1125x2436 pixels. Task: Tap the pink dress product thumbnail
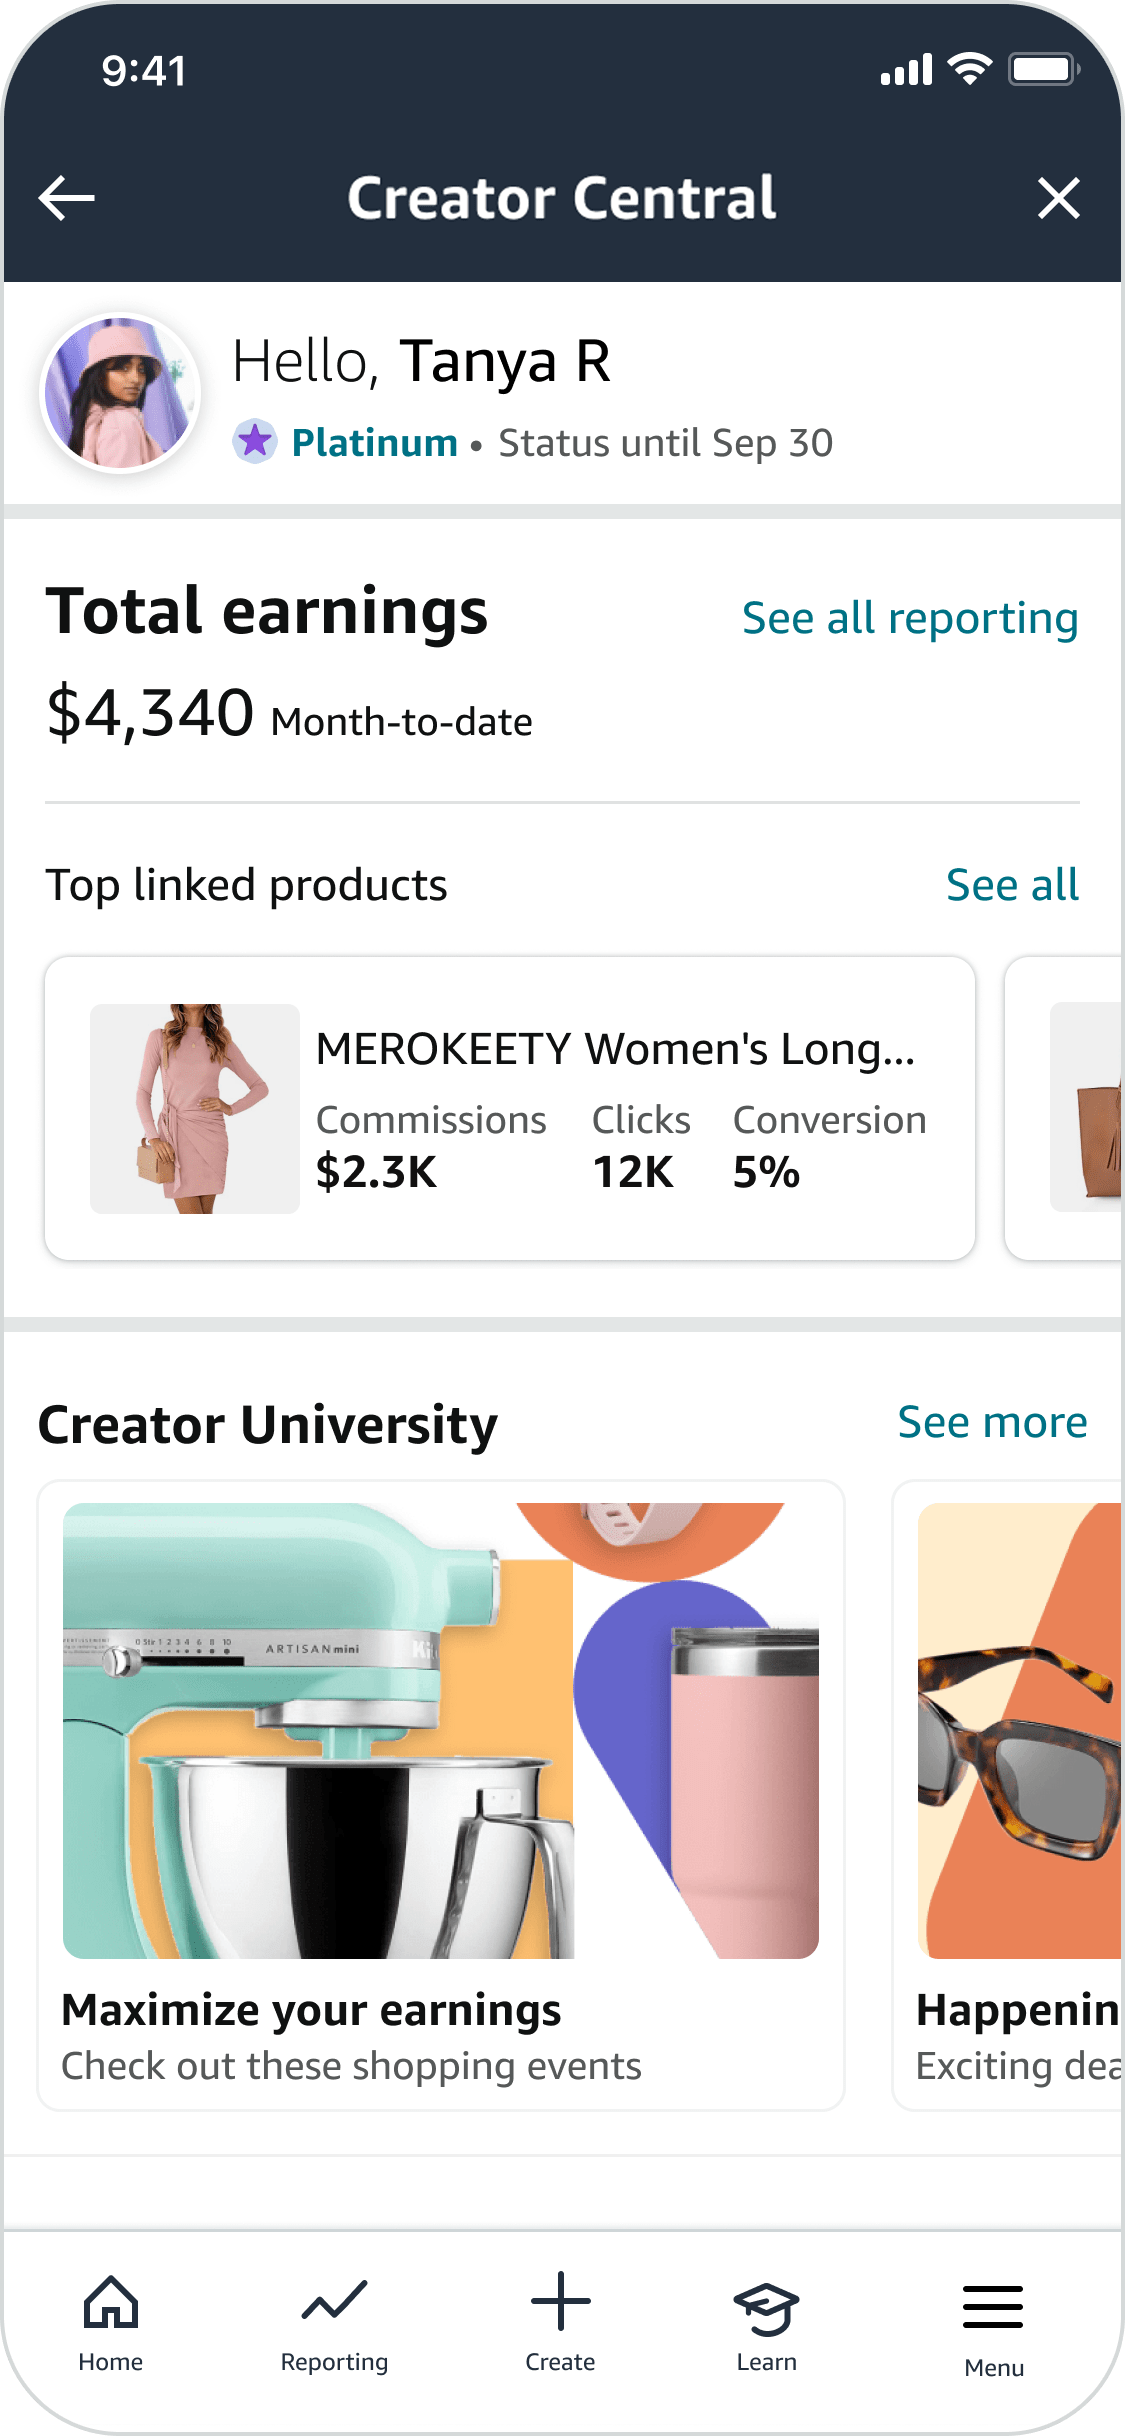pos(195,1108)
